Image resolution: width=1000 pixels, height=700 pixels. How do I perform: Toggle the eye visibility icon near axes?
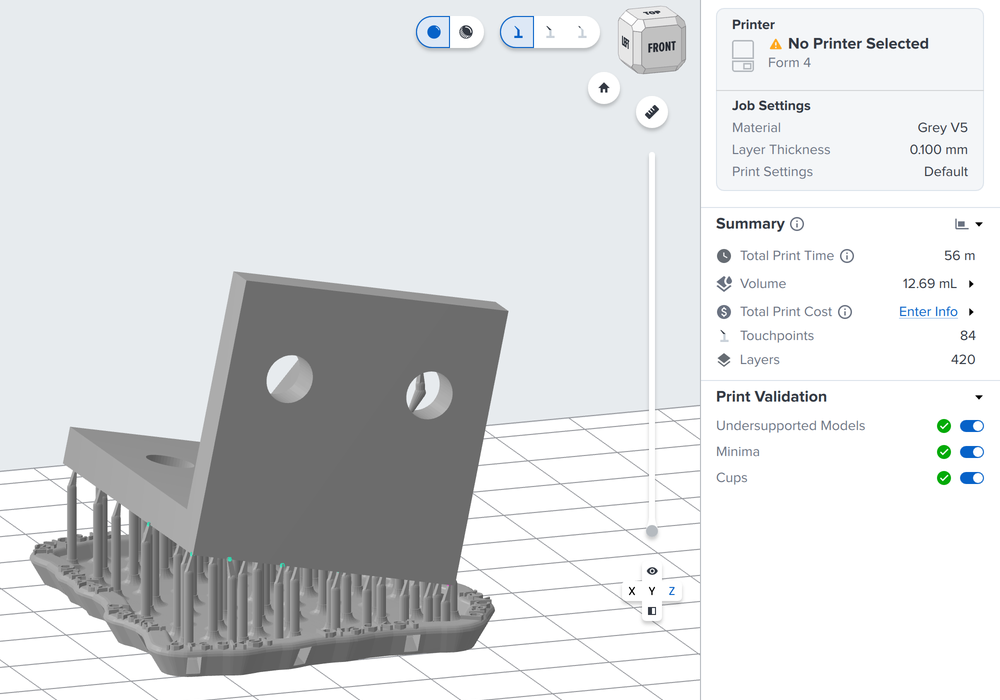[652, 571]
